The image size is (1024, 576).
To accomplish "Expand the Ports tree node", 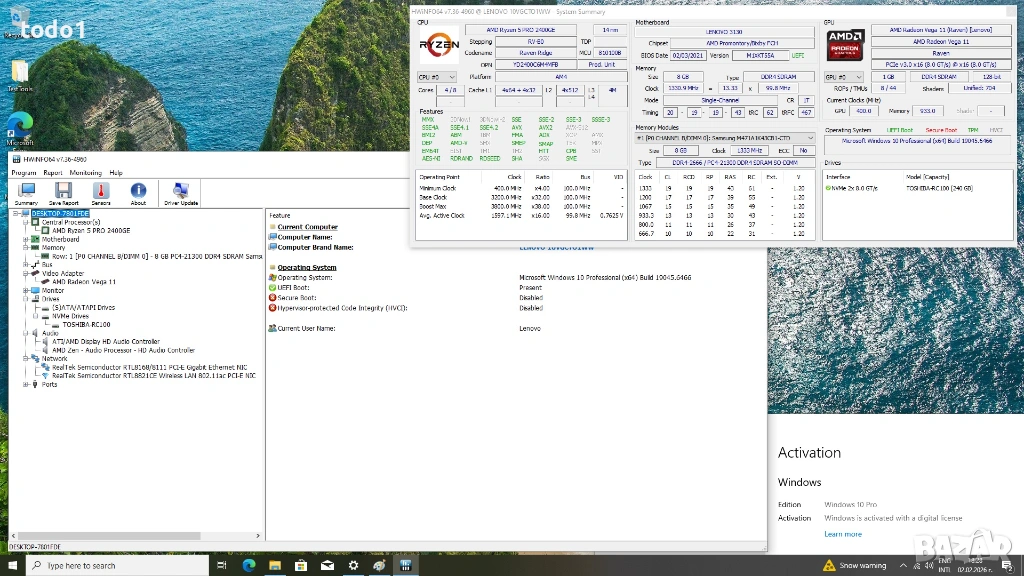I will (26, 384).
